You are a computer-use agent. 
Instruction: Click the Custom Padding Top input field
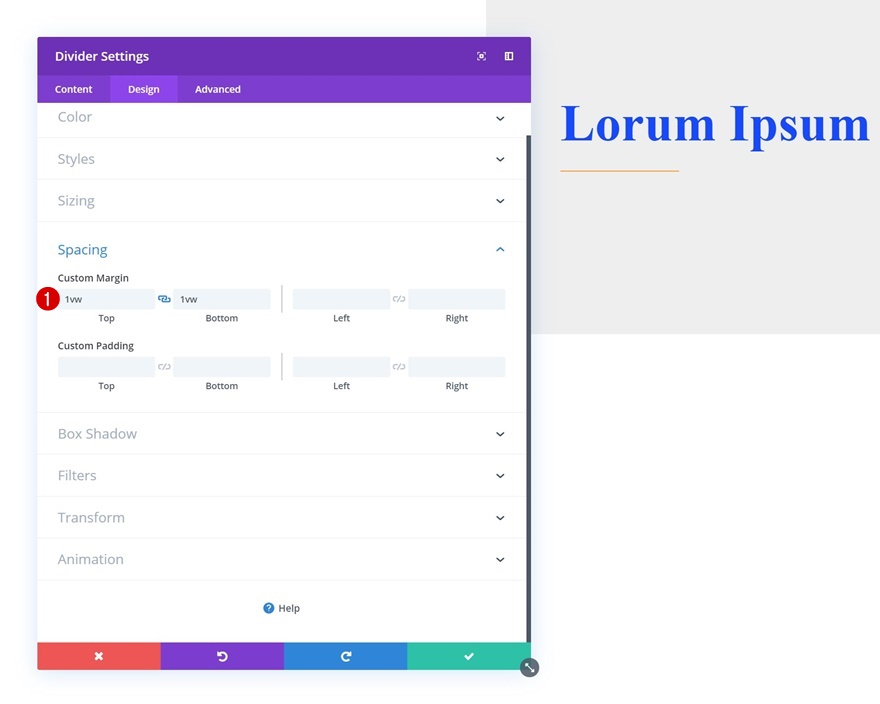pyautogui.click(x=106, y=367)
